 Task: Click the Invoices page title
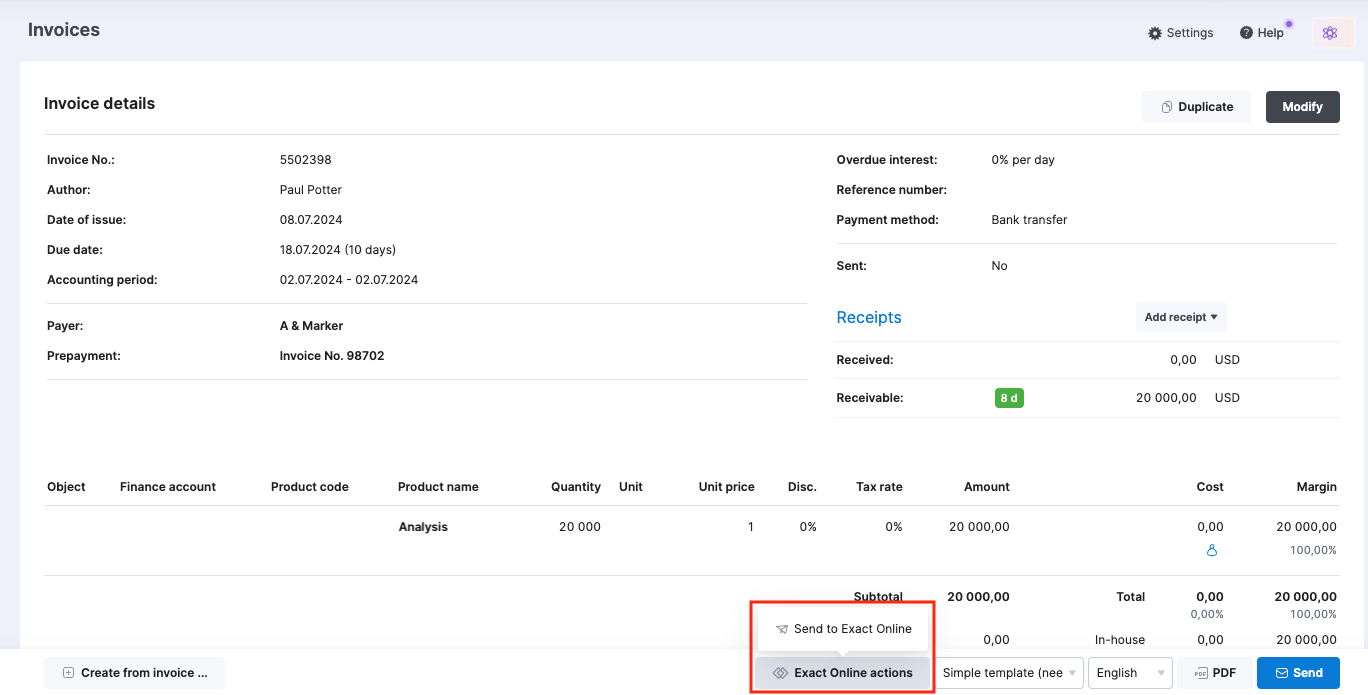64,30
